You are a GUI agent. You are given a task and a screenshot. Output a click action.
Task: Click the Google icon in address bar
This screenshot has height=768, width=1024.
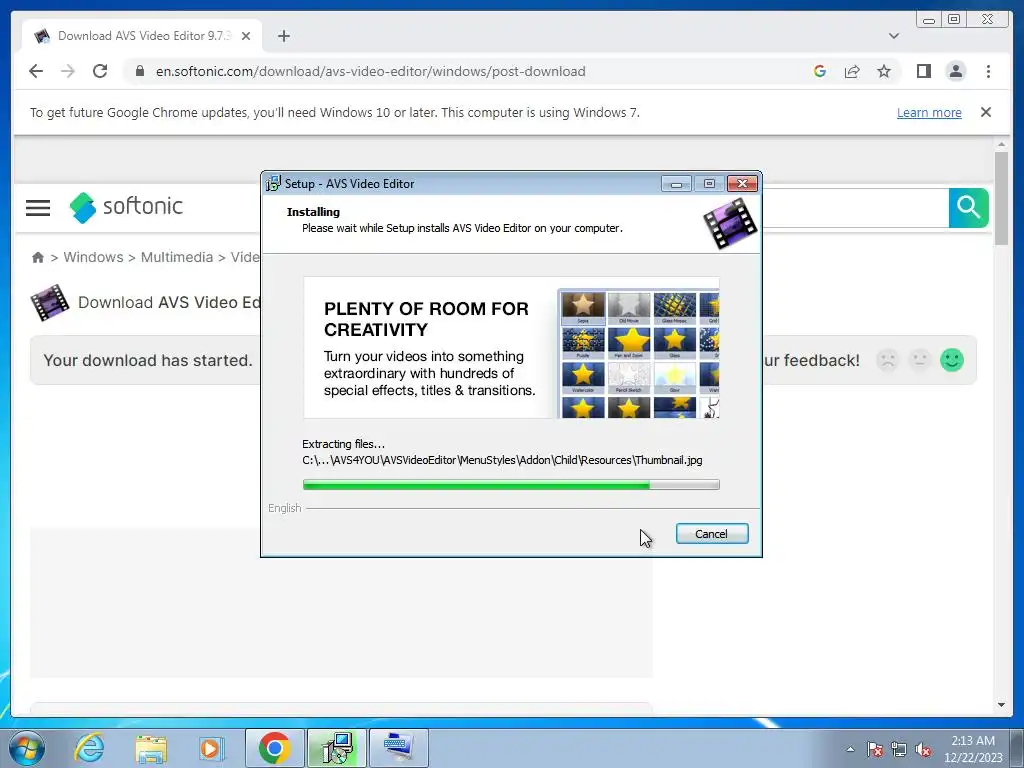click(x=820, y=71)
